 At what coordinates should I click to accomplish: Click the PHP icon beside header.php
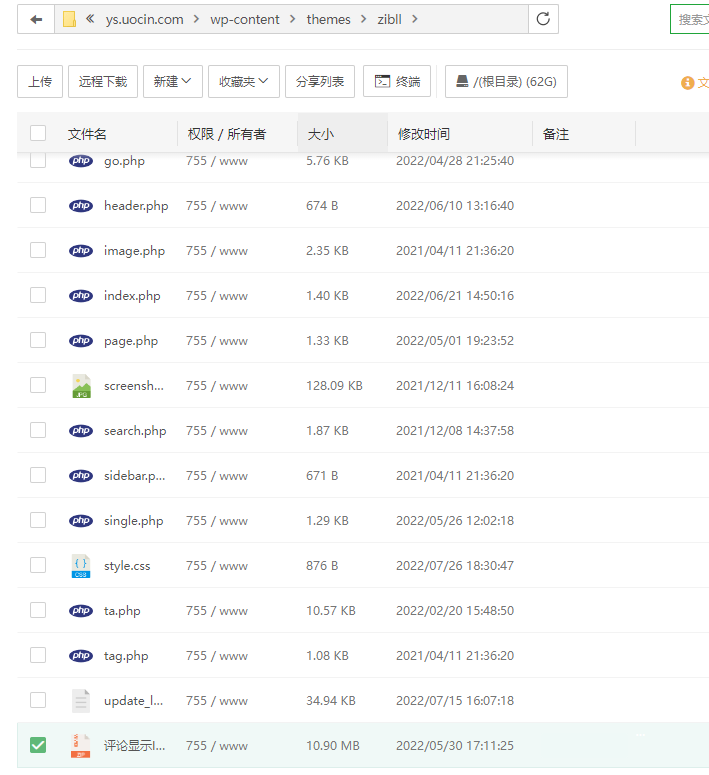pyautogui.click(x=81, y=206)
